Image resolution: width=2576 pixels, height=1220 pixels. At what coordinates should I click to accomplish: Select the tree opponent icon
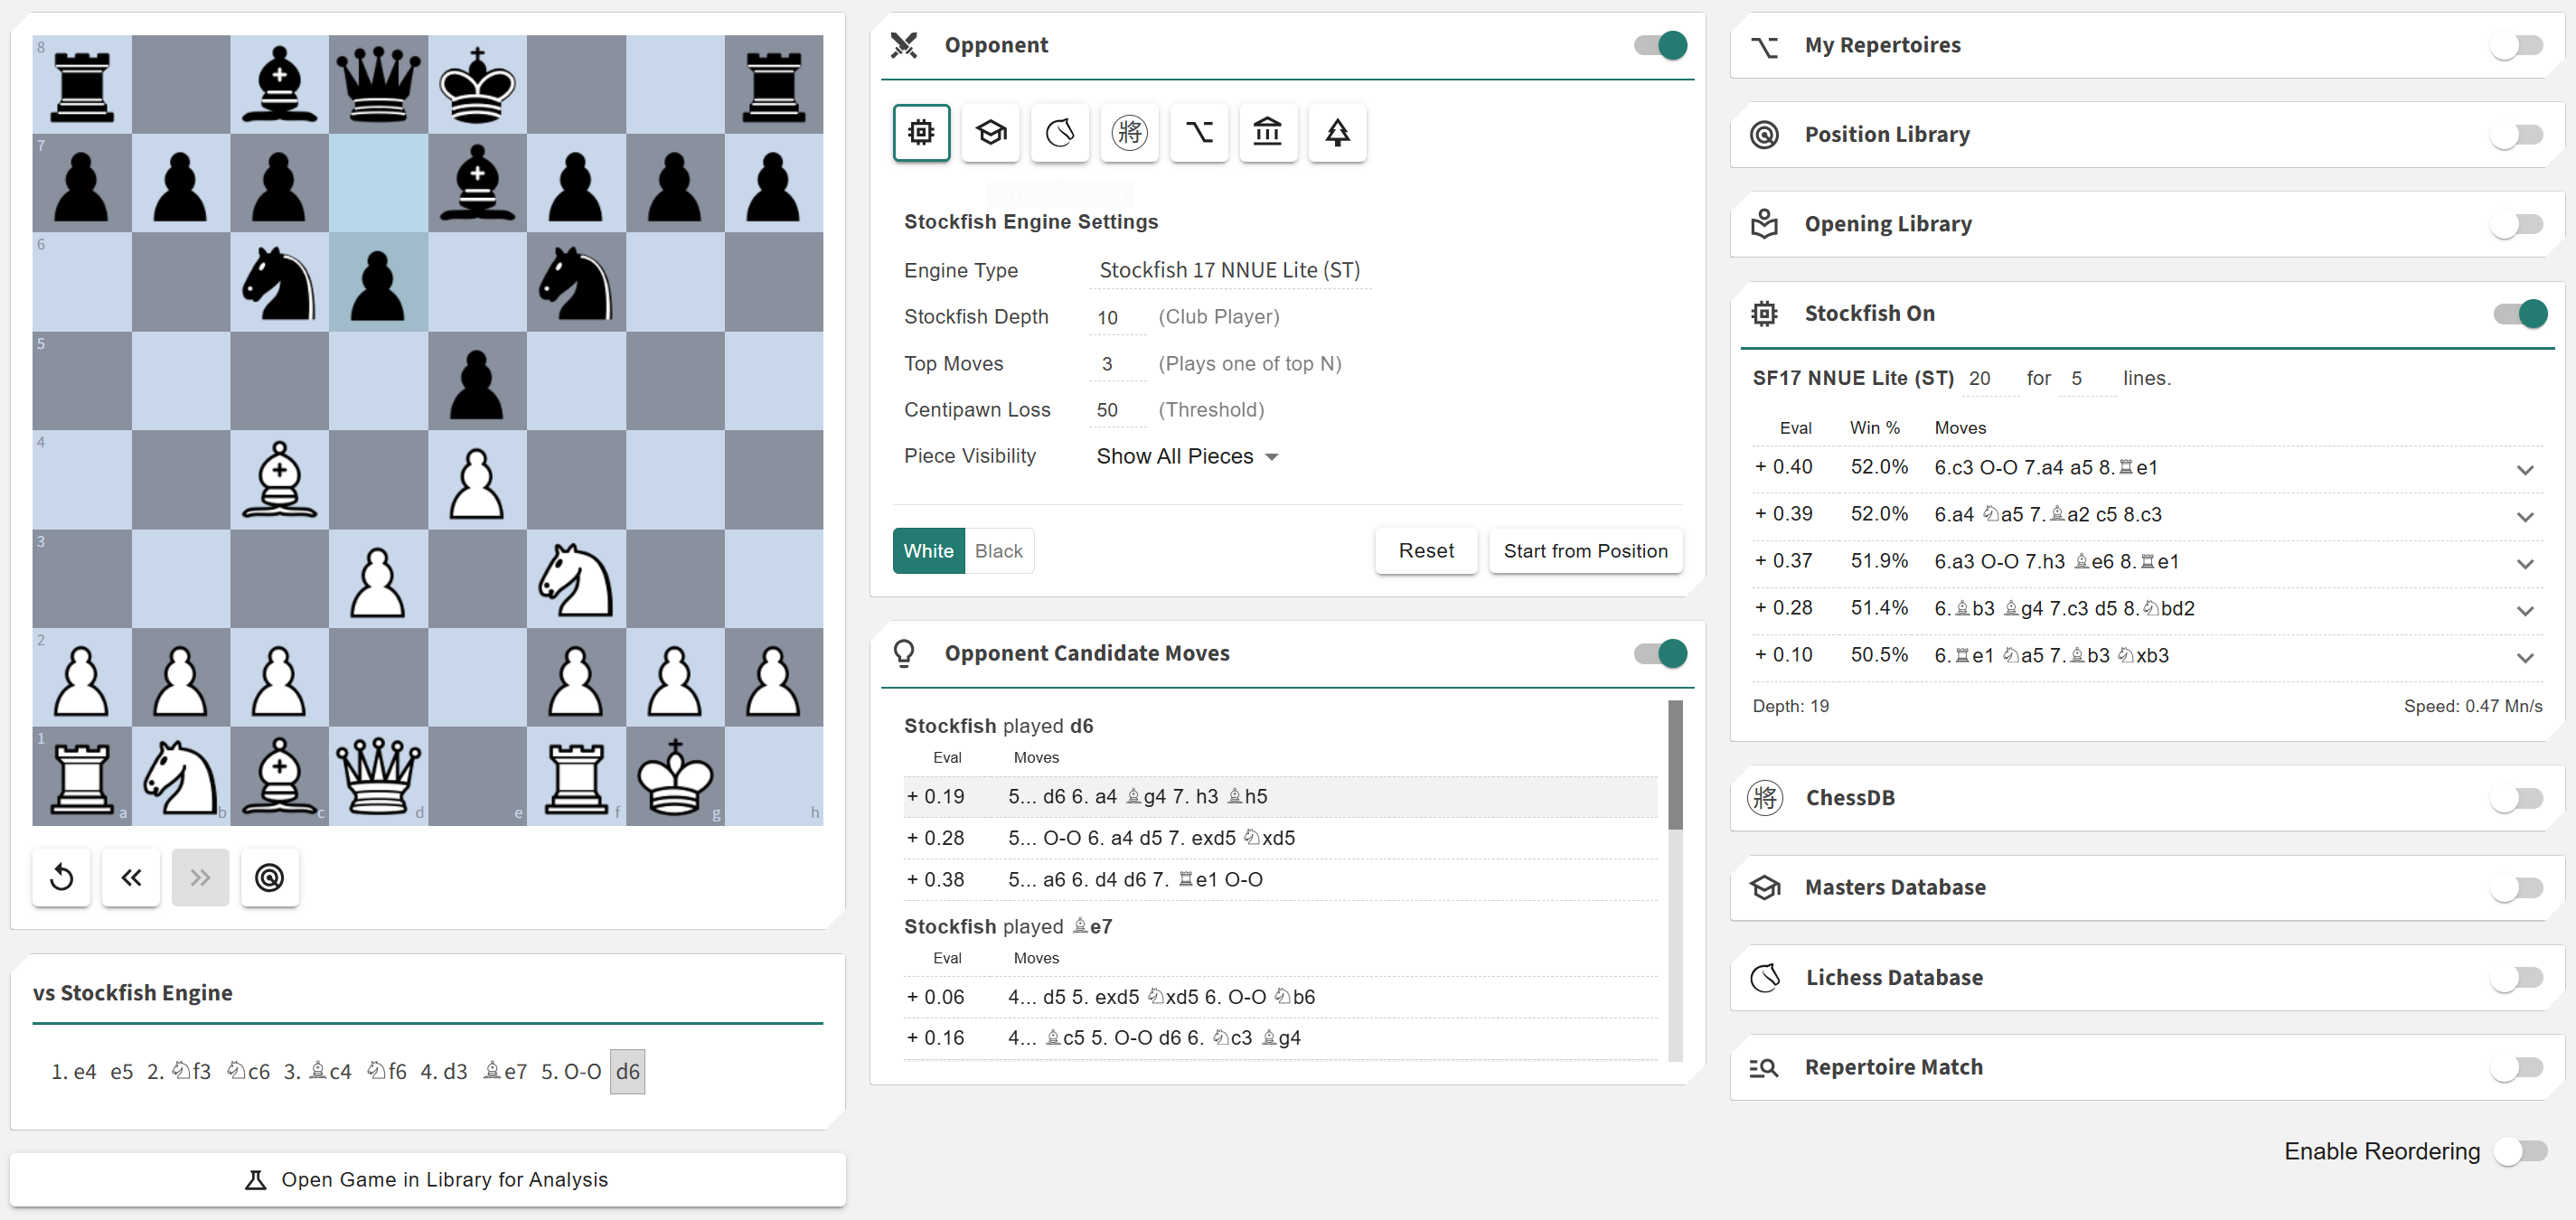click(1337, 132)
